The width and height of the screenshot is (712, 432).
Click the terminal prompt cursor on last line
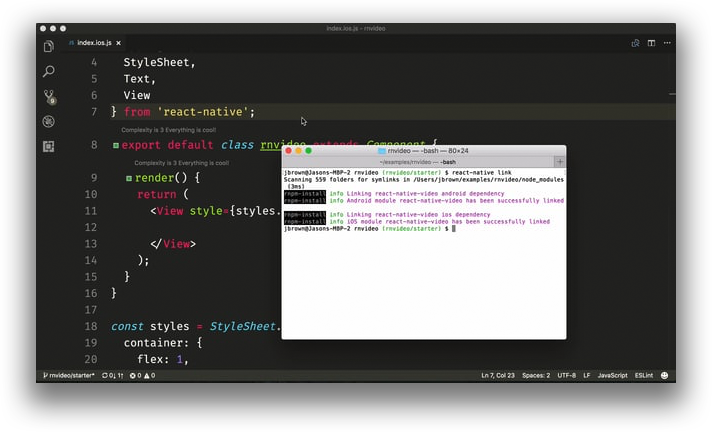click(x=454, y=228)
